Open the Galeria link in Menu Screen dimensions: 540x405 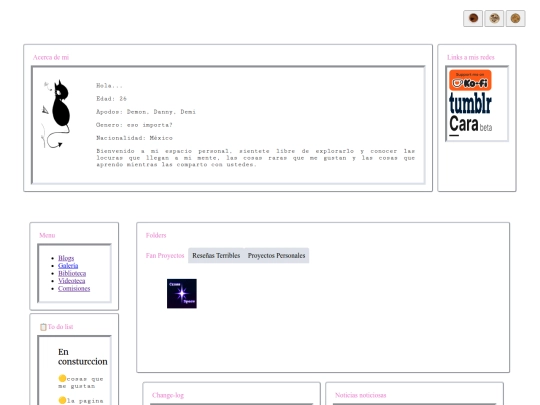click(68, 266)
